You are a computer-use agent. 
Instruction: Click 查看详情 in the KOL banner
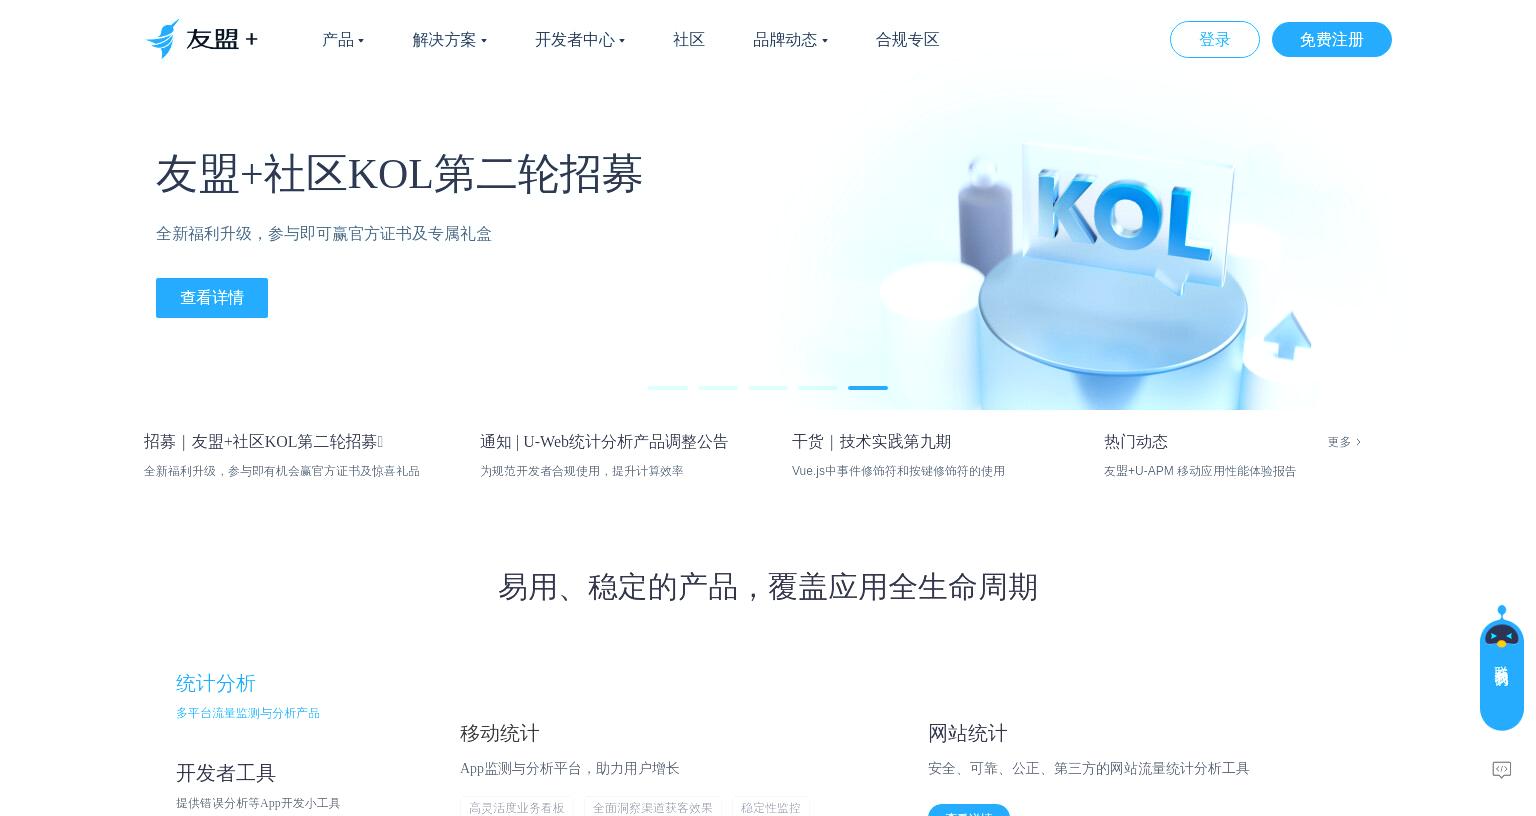212,298
